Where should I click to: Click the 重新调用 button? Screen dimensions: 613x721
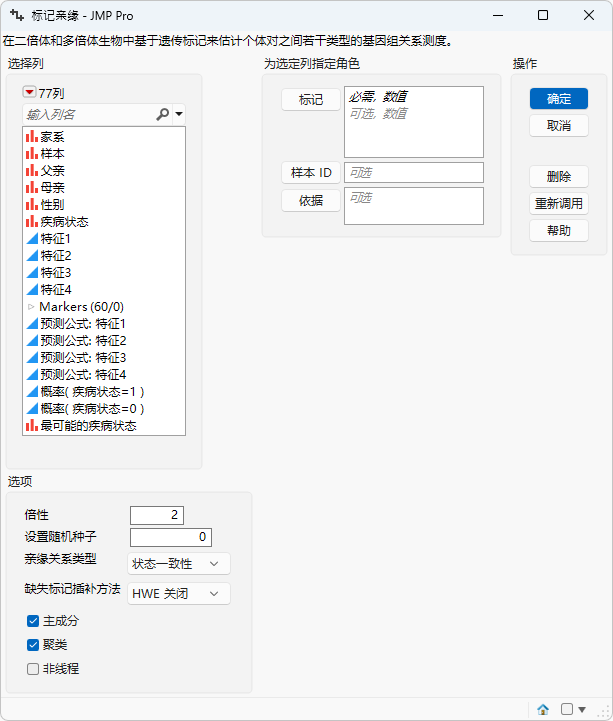[559, 204]
